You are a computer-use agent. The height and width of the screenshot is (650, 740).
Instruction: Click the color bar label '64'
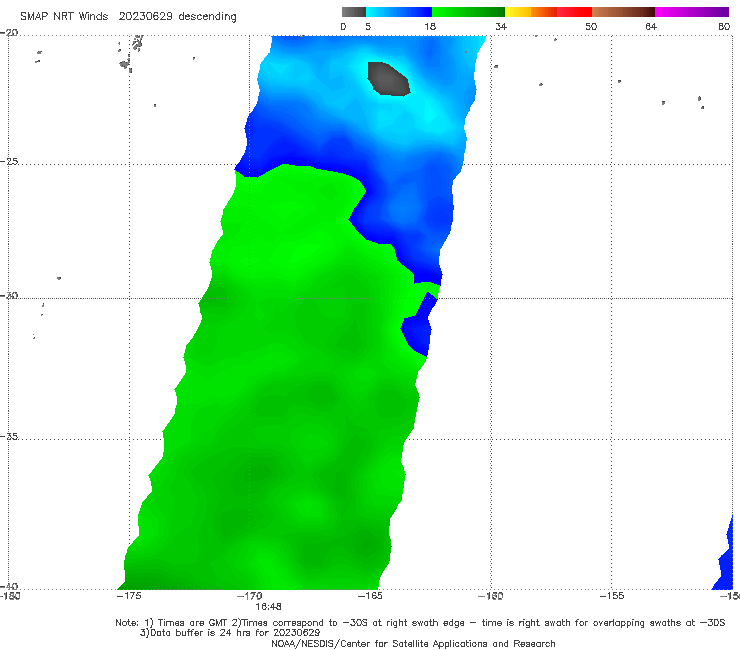click(651, 26)
